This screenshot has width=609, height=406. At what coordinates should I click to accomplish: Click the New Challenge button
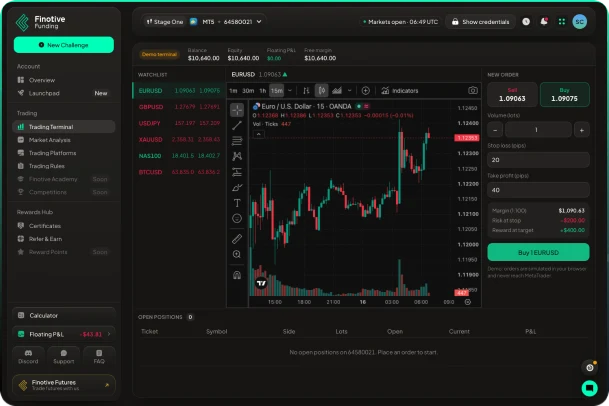coord(64,45)
